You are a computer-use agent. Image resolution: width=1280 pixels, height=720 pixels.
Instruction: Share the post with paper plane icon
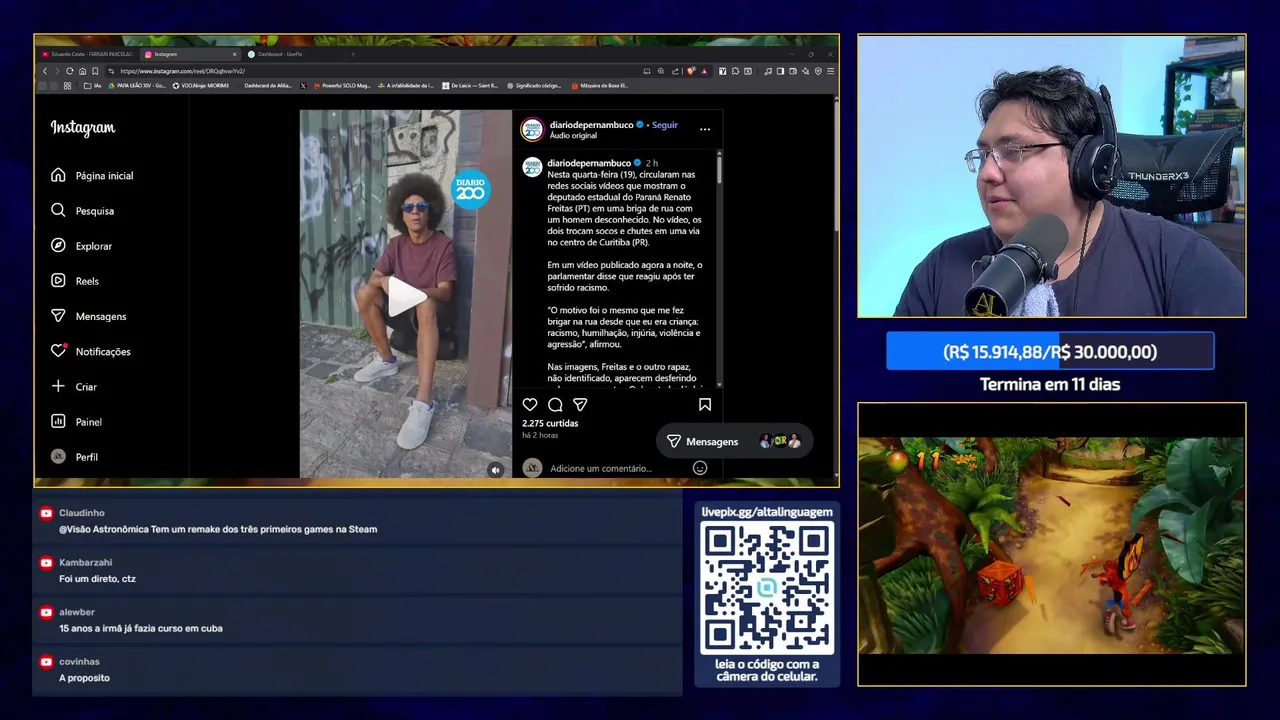tap(580, 405)
